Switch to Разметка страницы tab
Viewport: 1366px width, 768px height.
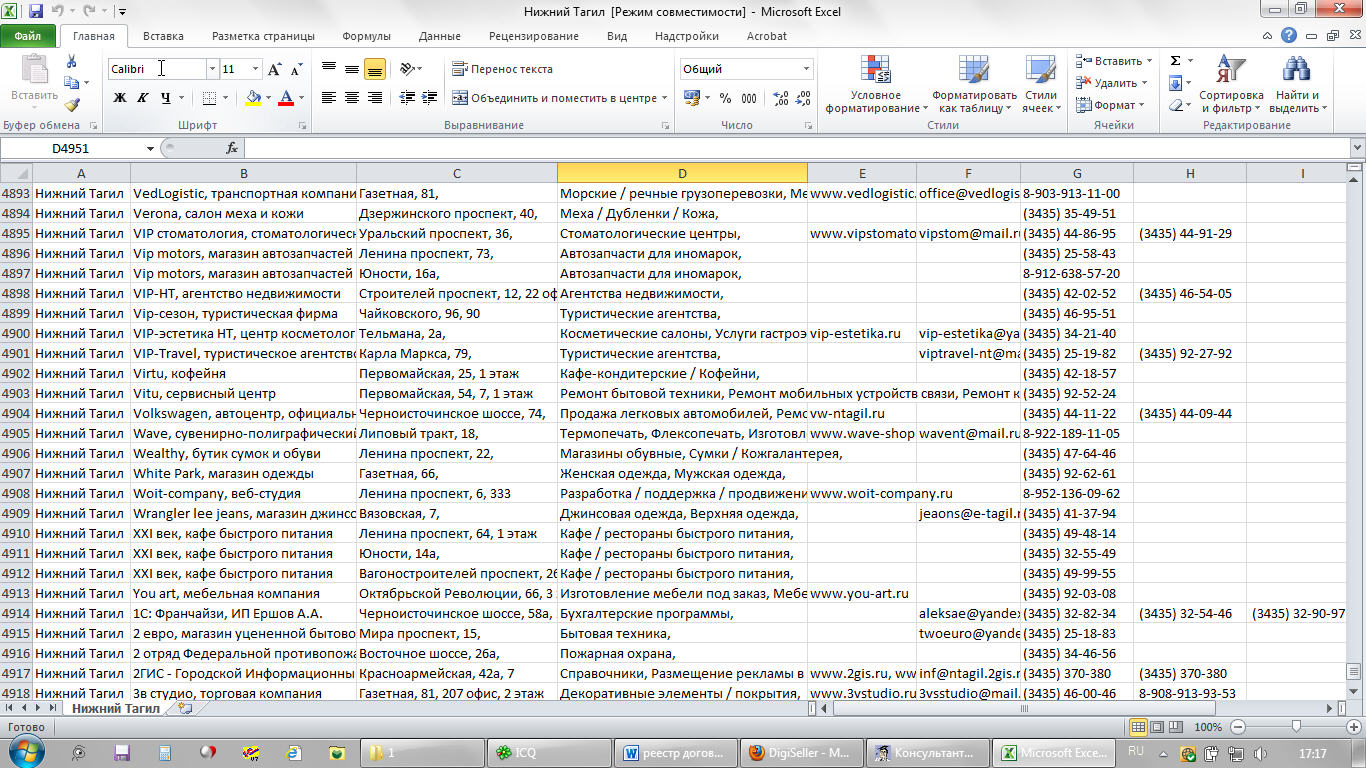263,36
